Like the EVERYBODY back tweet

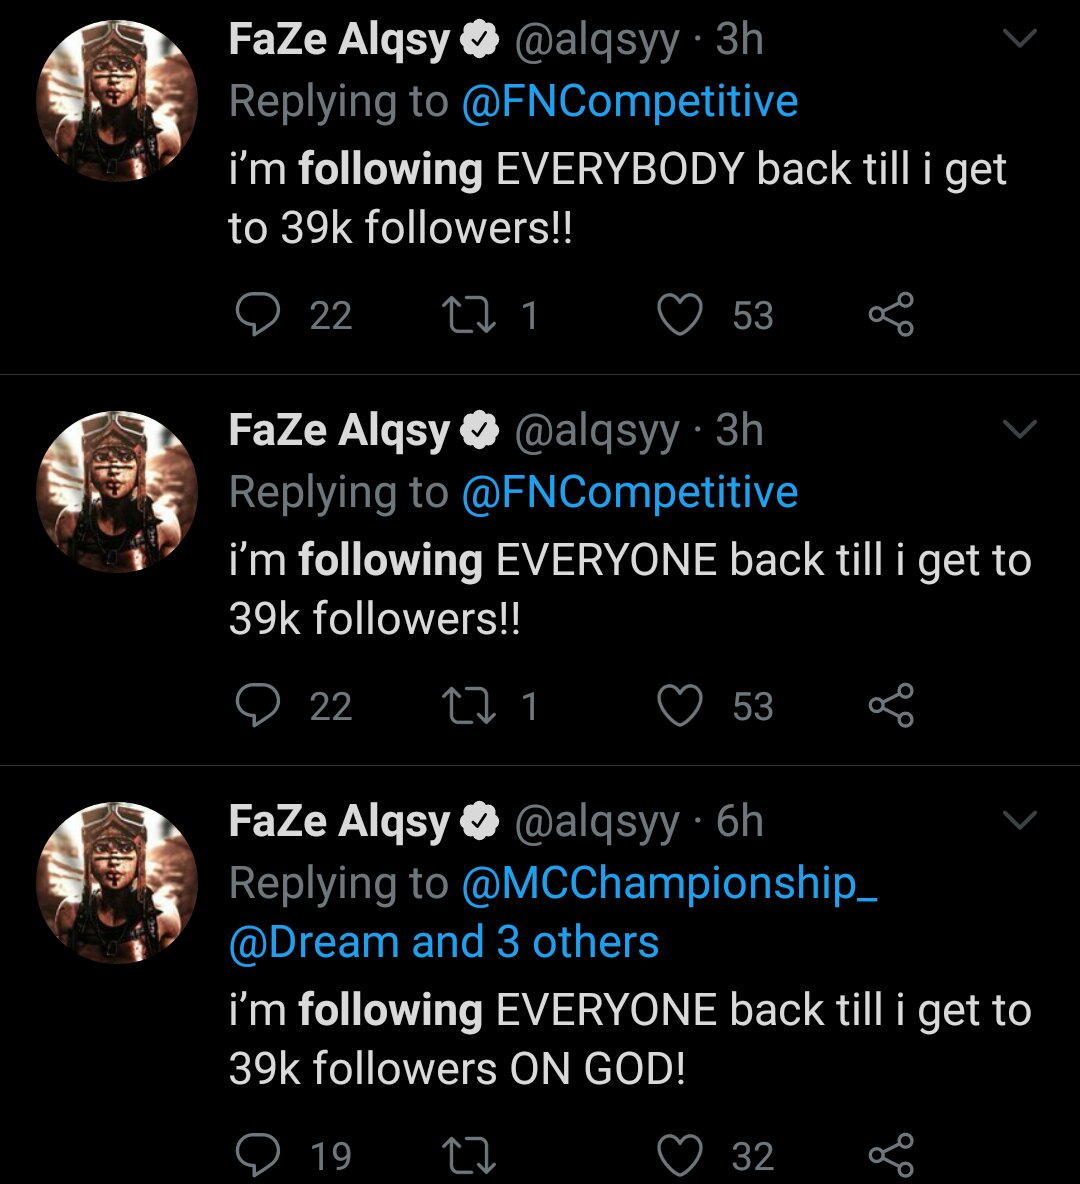[680, 315]
